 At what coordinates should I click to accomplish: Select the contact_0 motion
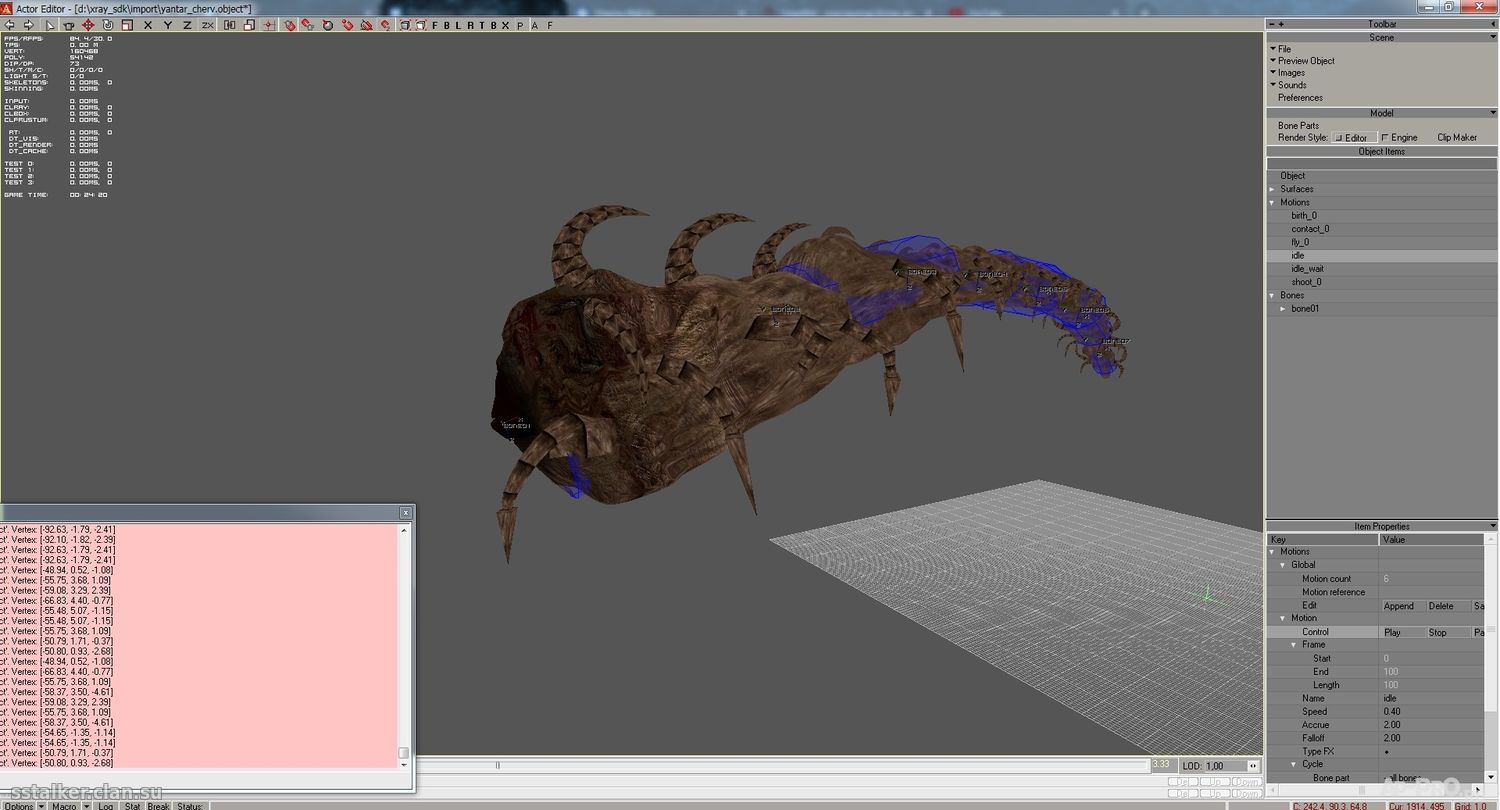pos(1310,229)
